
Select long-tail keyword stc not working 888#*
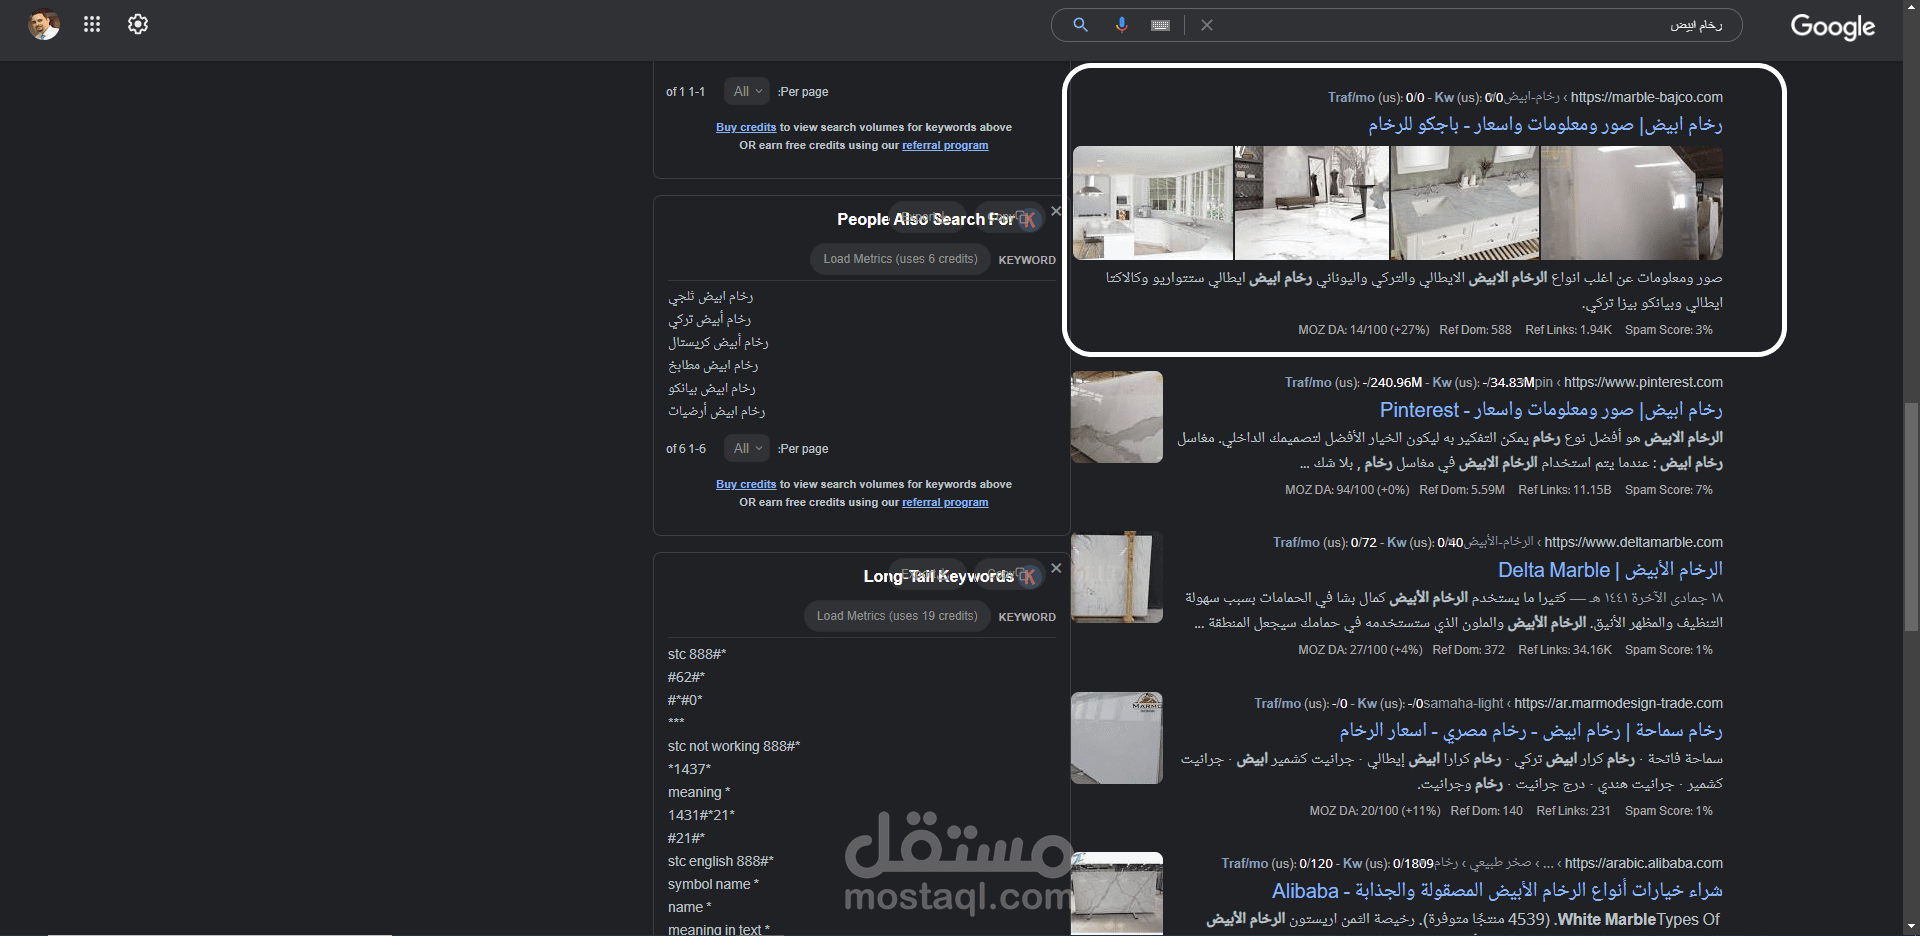tap(734, 746)
